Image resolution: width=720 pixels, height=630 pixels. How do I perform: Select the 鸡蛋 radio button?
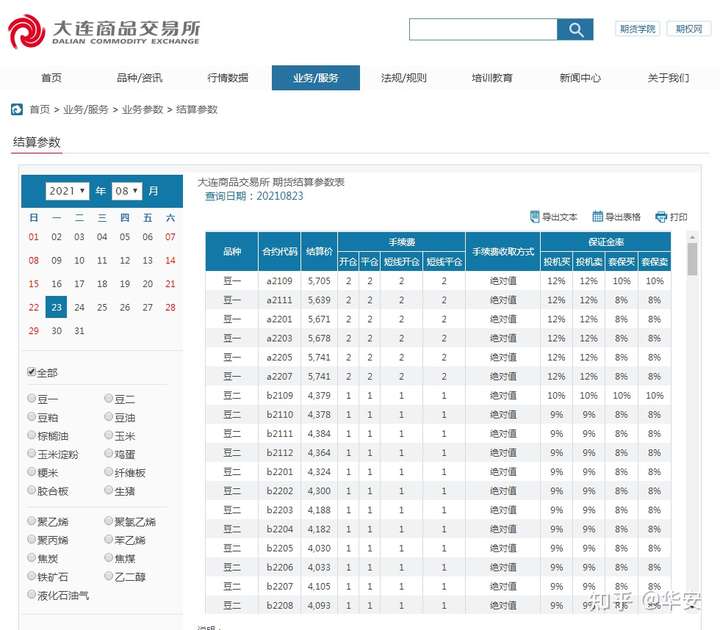tap(108, 453)
